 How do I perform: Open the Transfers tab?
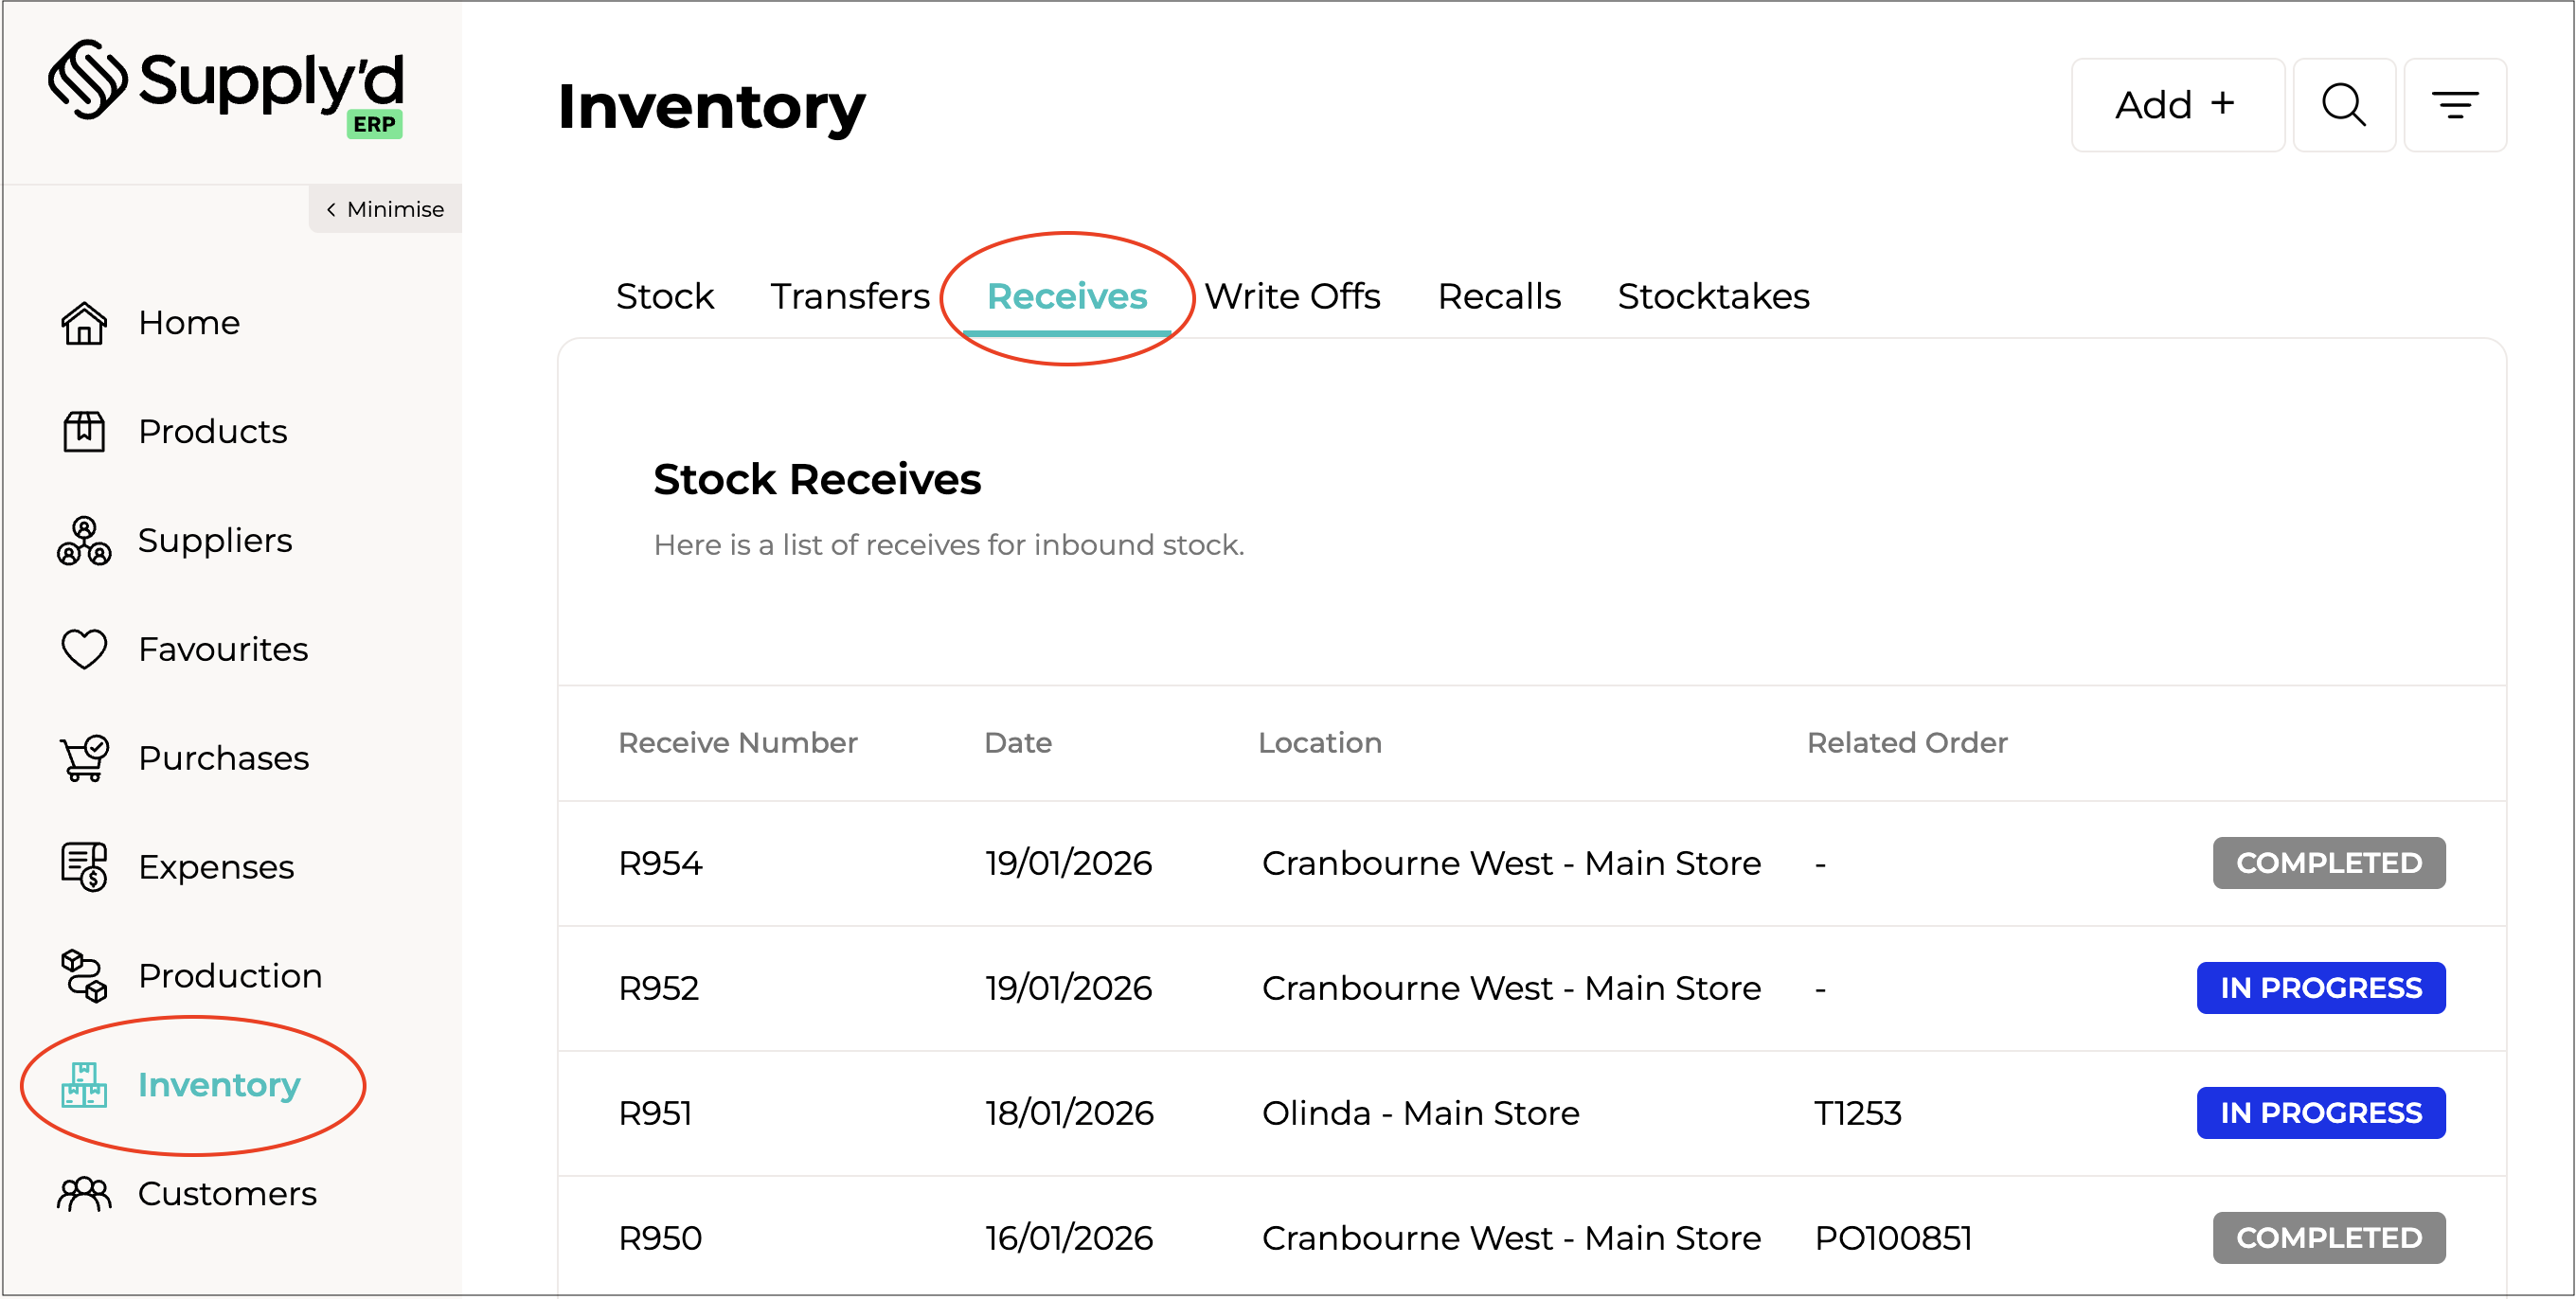click(x=850, y=297)
